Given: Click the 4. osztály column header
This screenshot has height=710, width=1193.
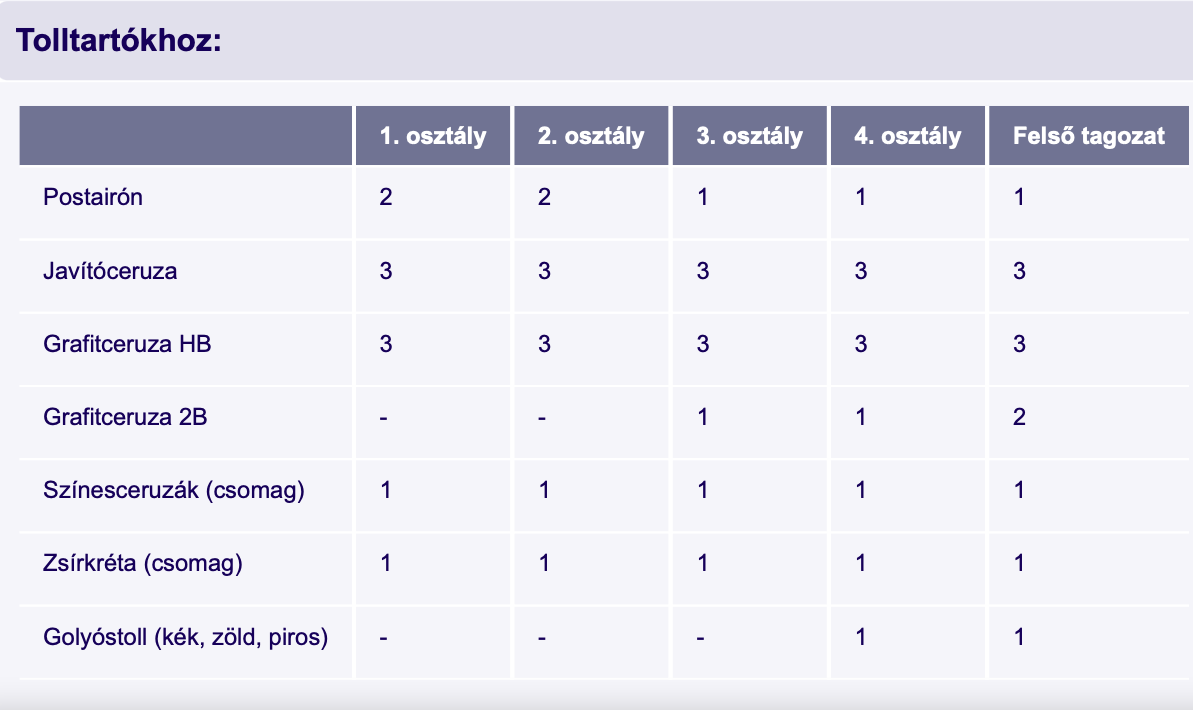Looking at the screenshot, I should [908, 136].
